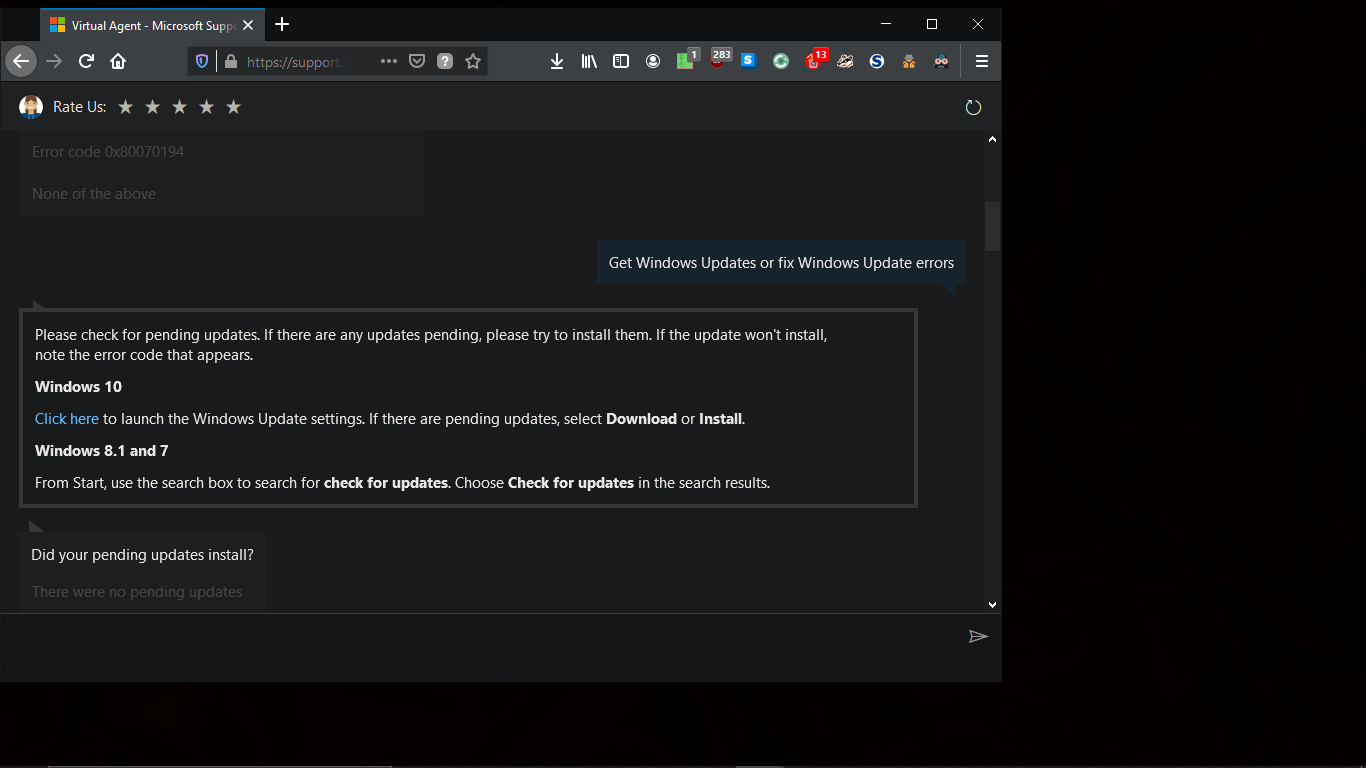Open tracking protection shield in address bar
This screenshot has height=768, width=1366.
tap(202, 61)
